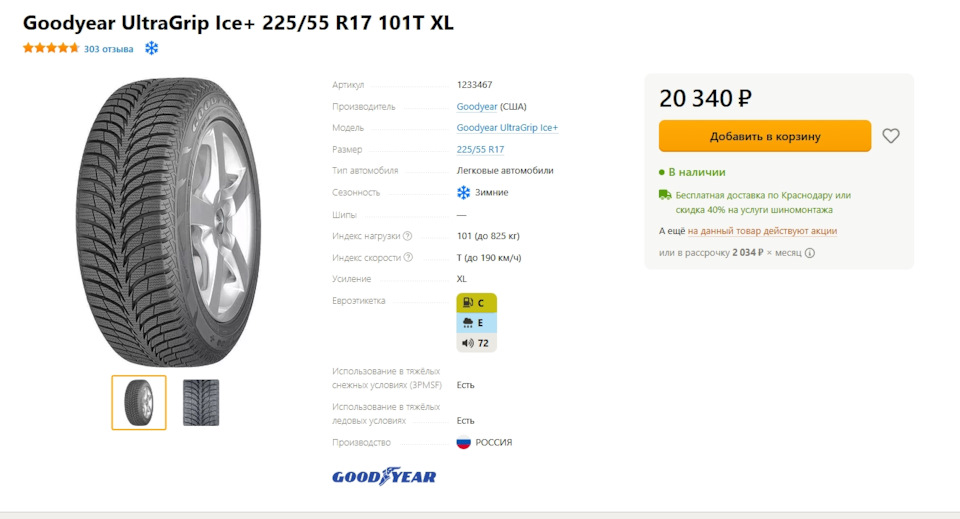Click fuel efficiency C eurolabel badge

coord(476,303)
